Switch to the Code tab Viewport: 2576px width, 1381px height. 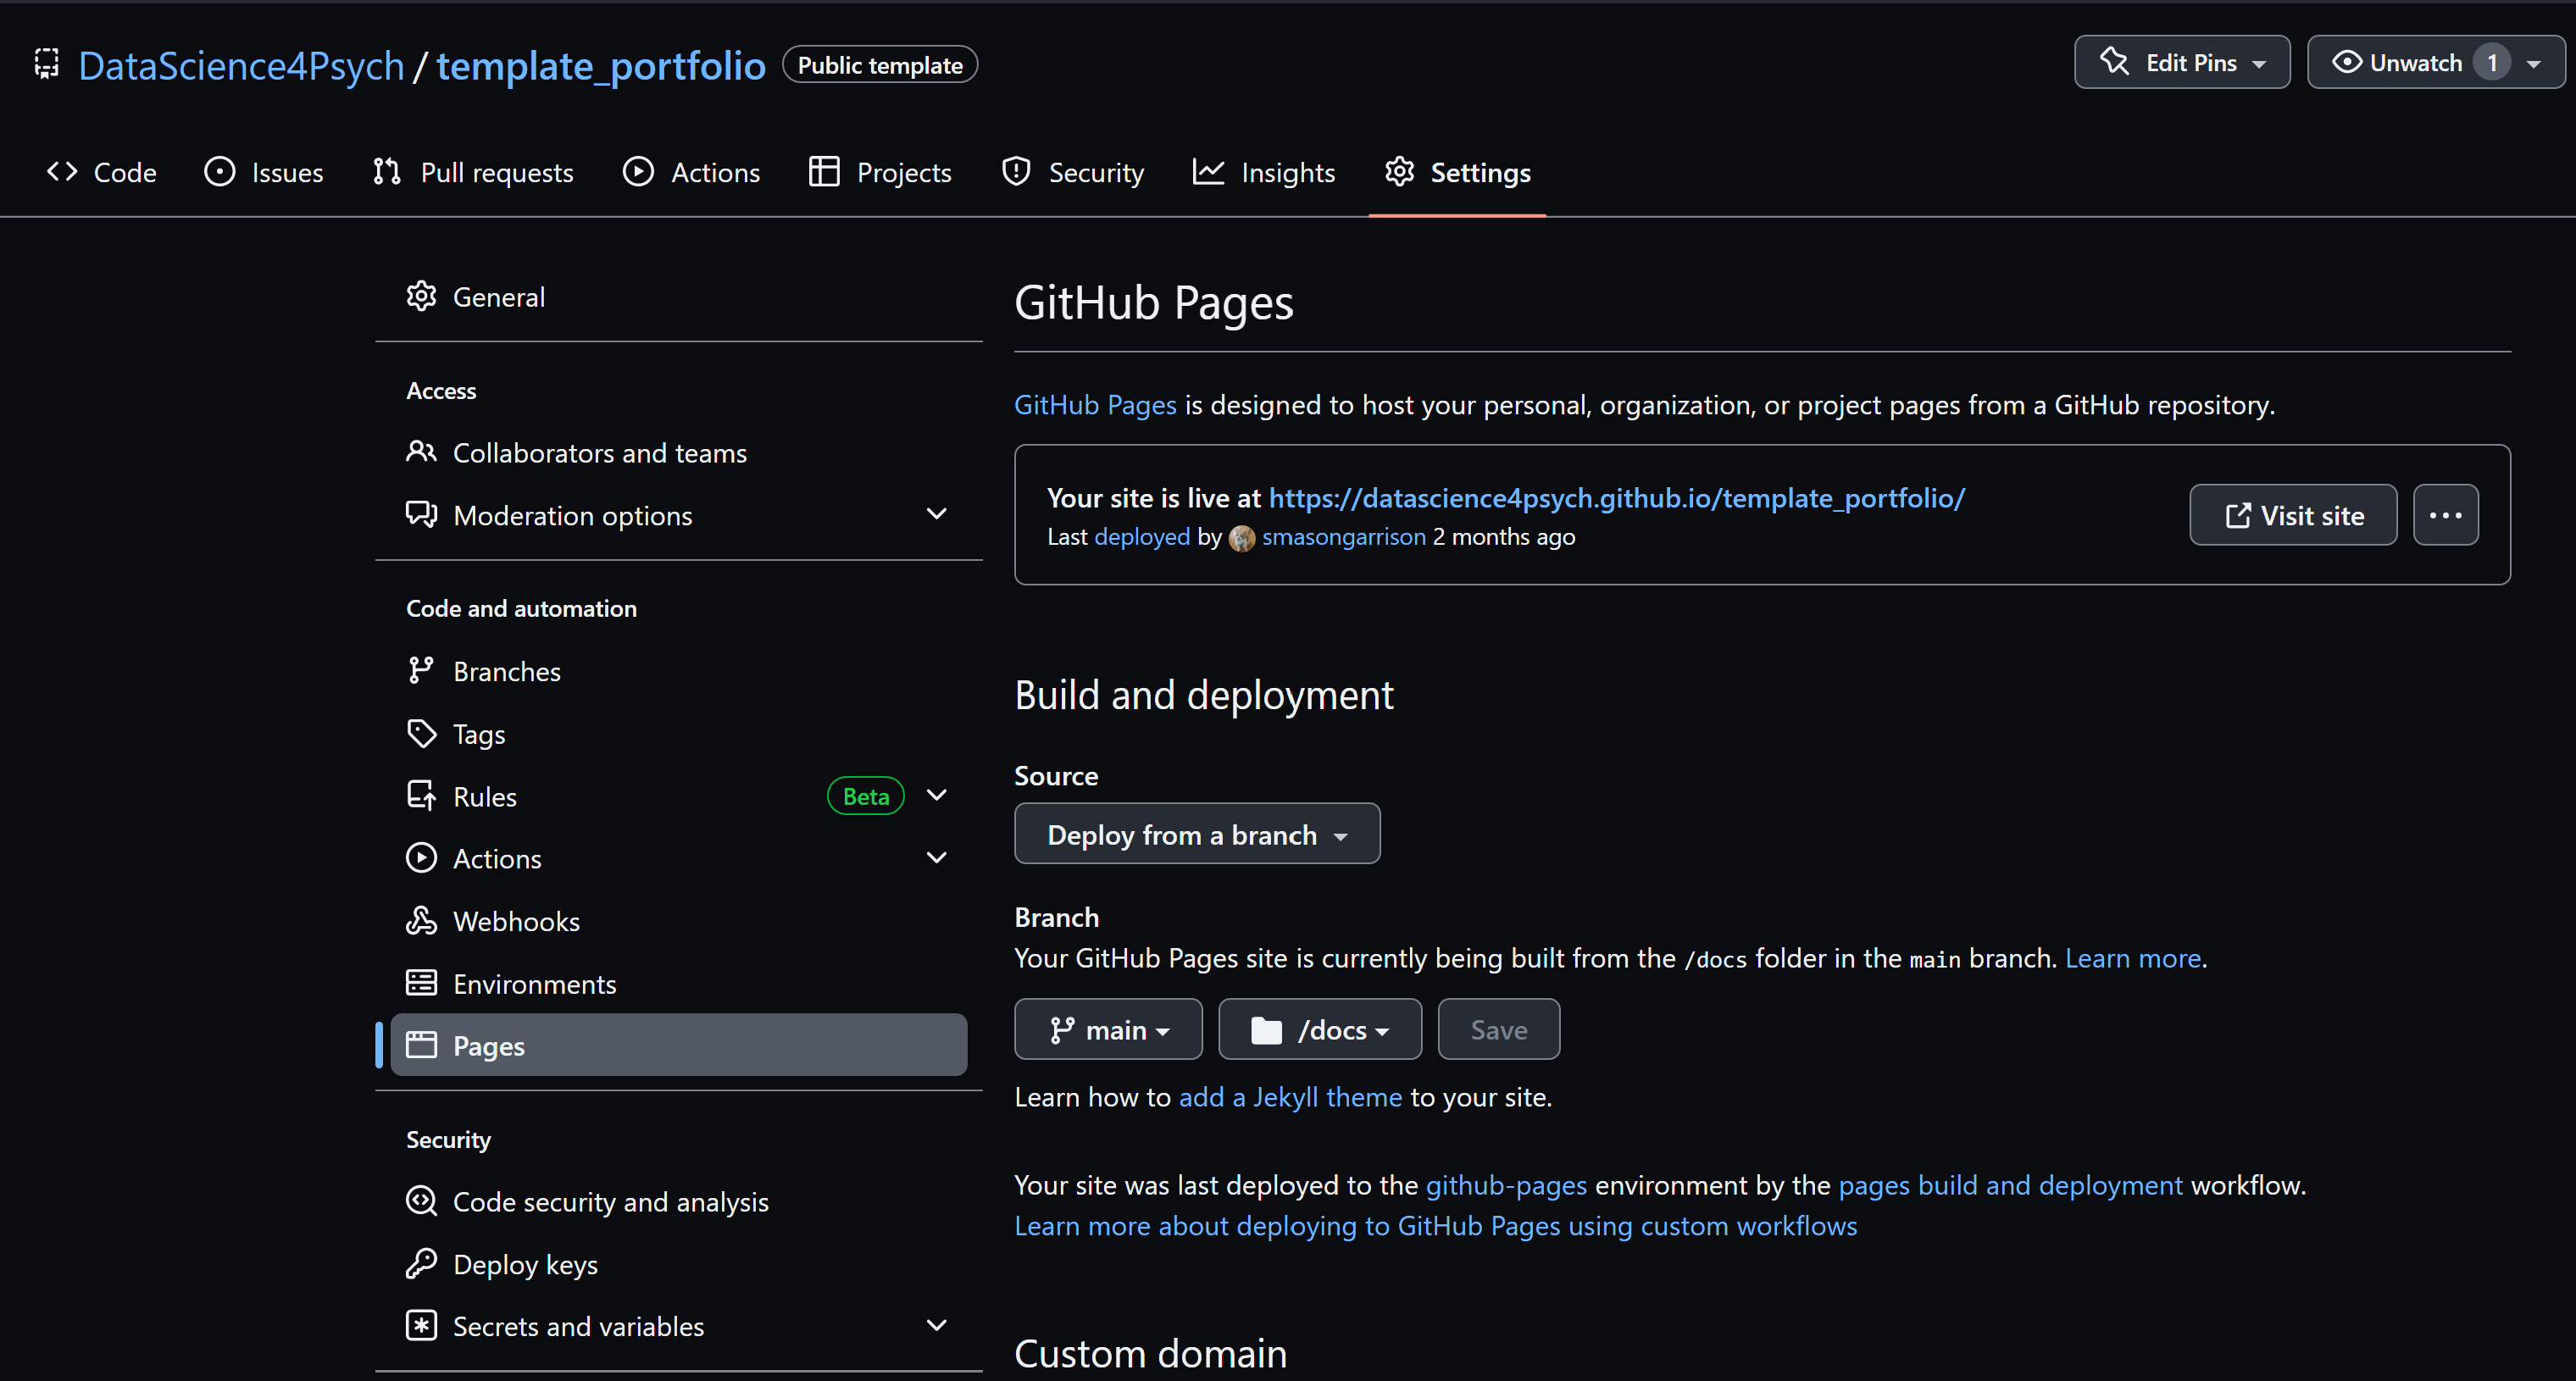pyautogui.click(x=102, y=172)
